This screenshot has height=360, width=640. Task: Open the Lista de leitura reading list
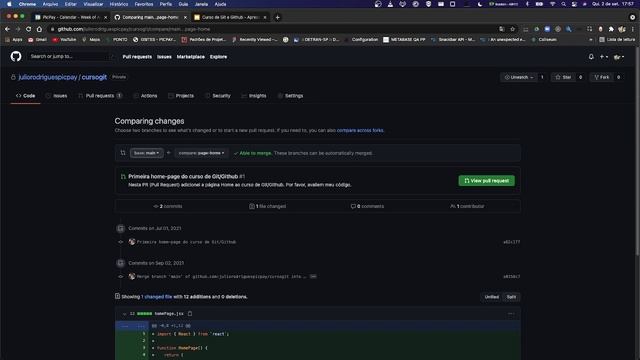(x=617, y=40)
